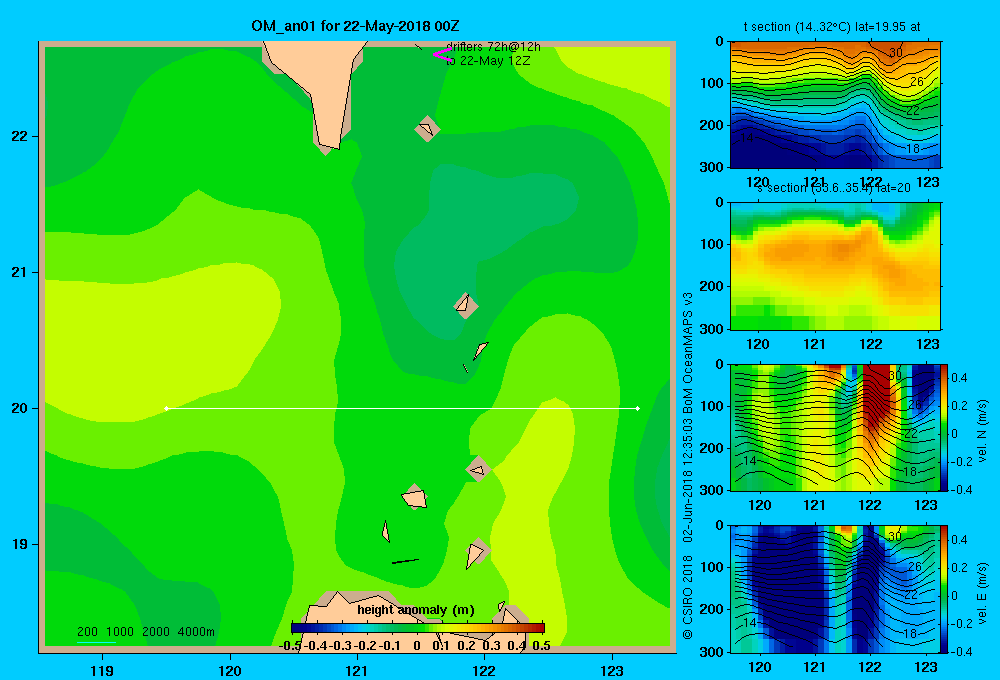Click the height anomaly color bar

click(x=418, y=628)
